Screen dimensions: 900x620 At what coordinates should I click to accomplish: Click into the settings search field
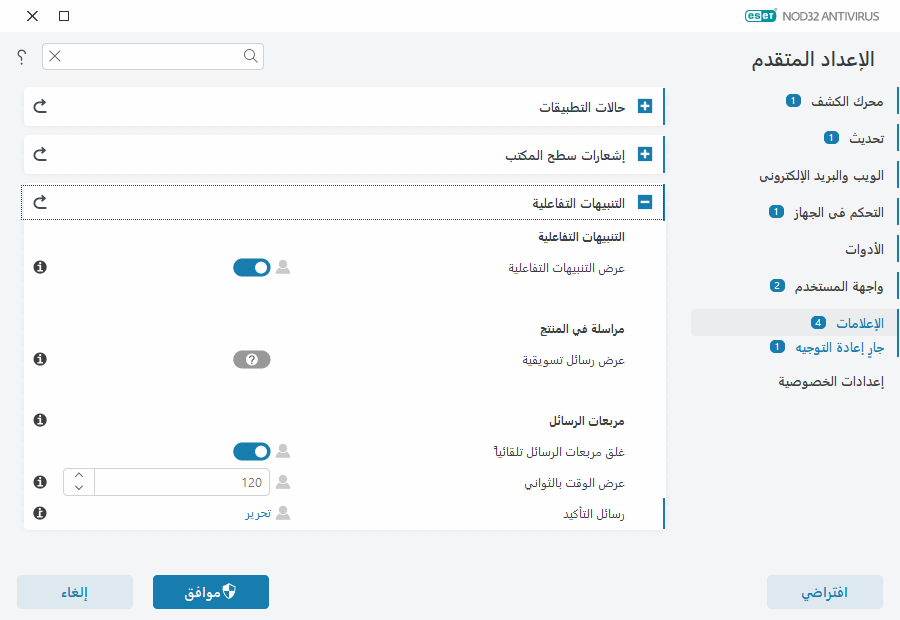(x=153, y=56)
